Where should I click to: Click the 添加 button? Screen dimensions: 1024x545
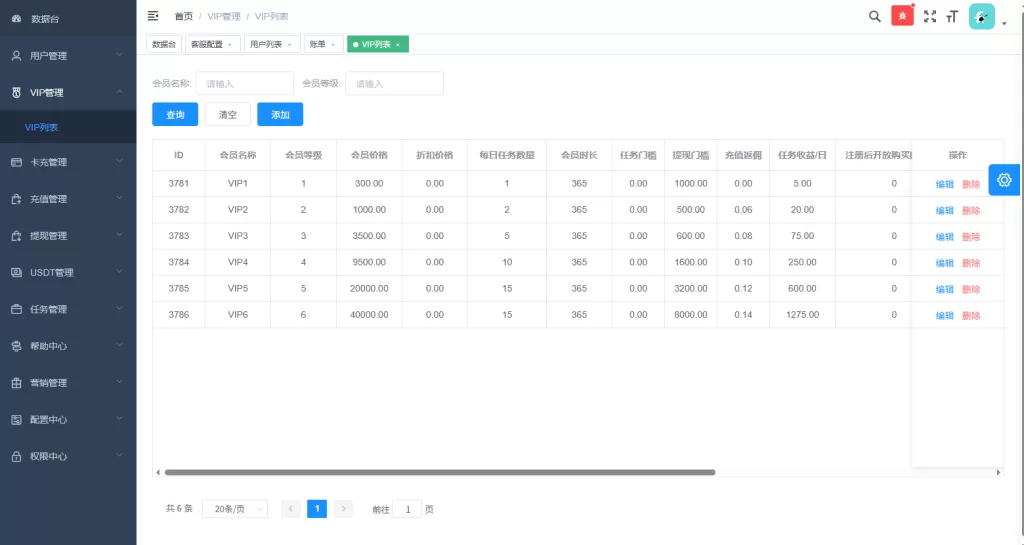pos(280,115)
